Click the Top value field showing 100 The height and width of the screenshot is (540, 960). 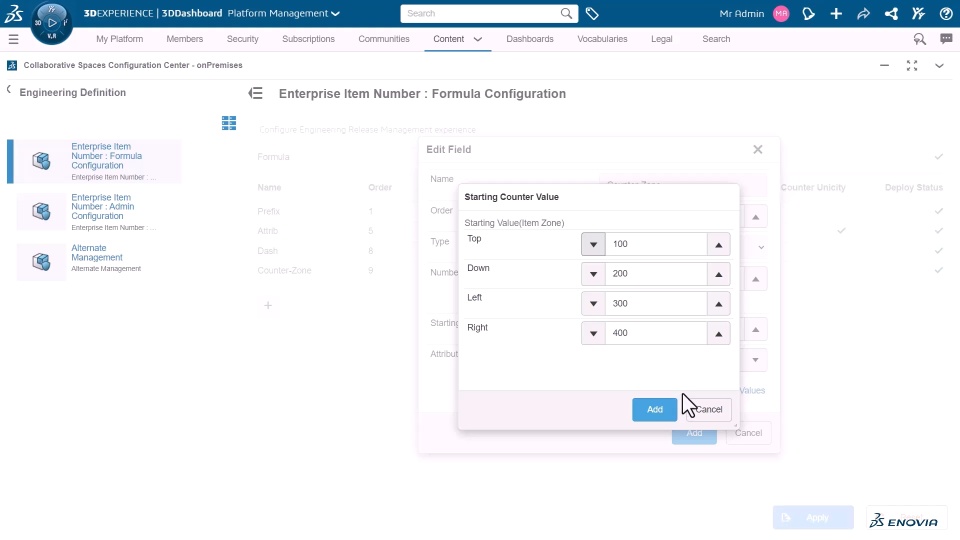[x=656, y=244]
